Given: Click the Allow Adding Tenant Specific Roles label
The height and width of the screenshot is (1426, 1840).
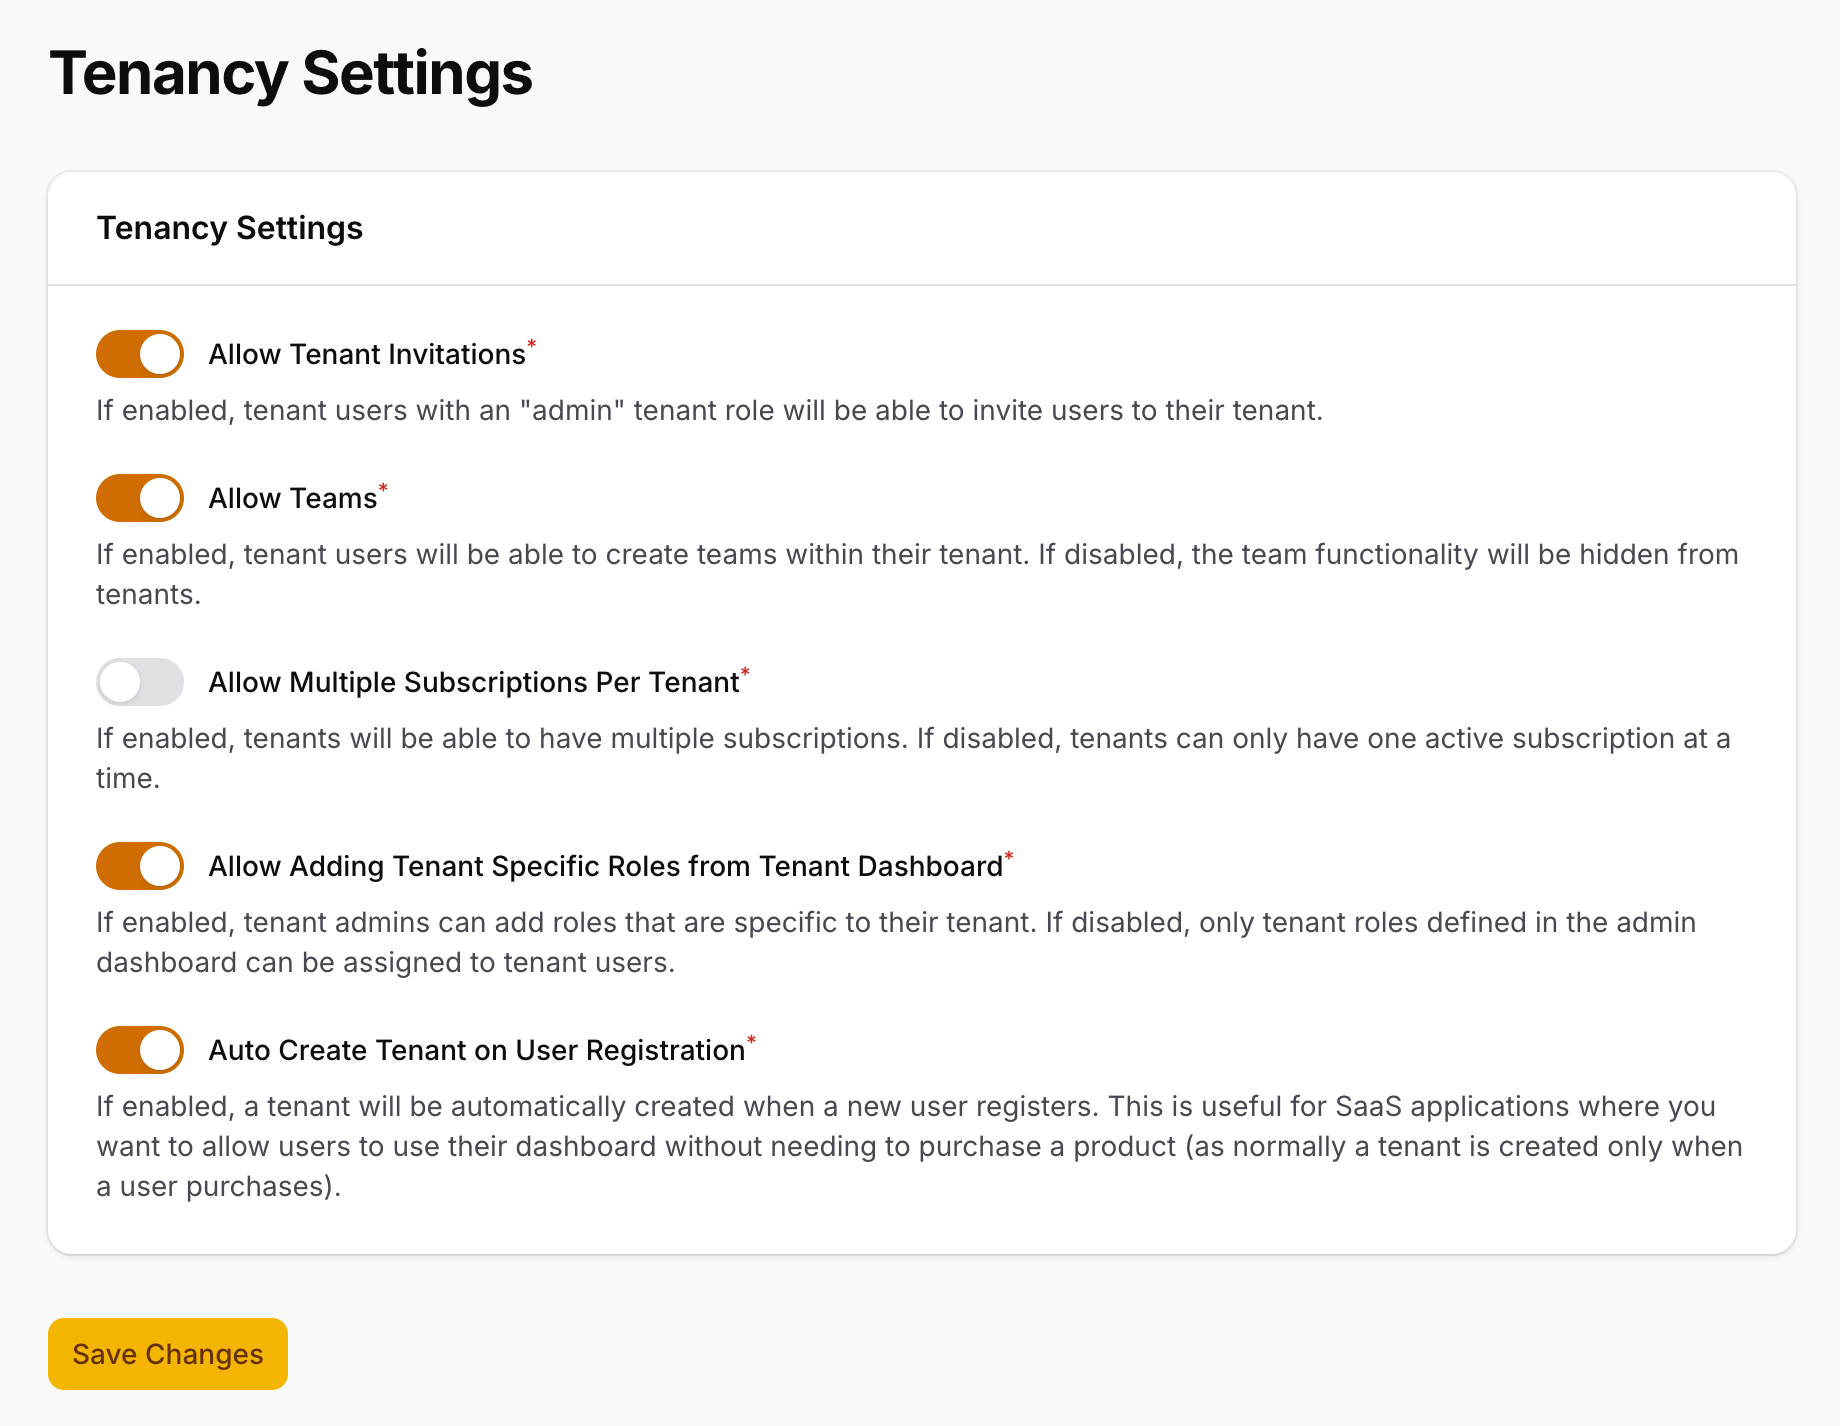Looking at the screenshot, I should tap(604, 865).
